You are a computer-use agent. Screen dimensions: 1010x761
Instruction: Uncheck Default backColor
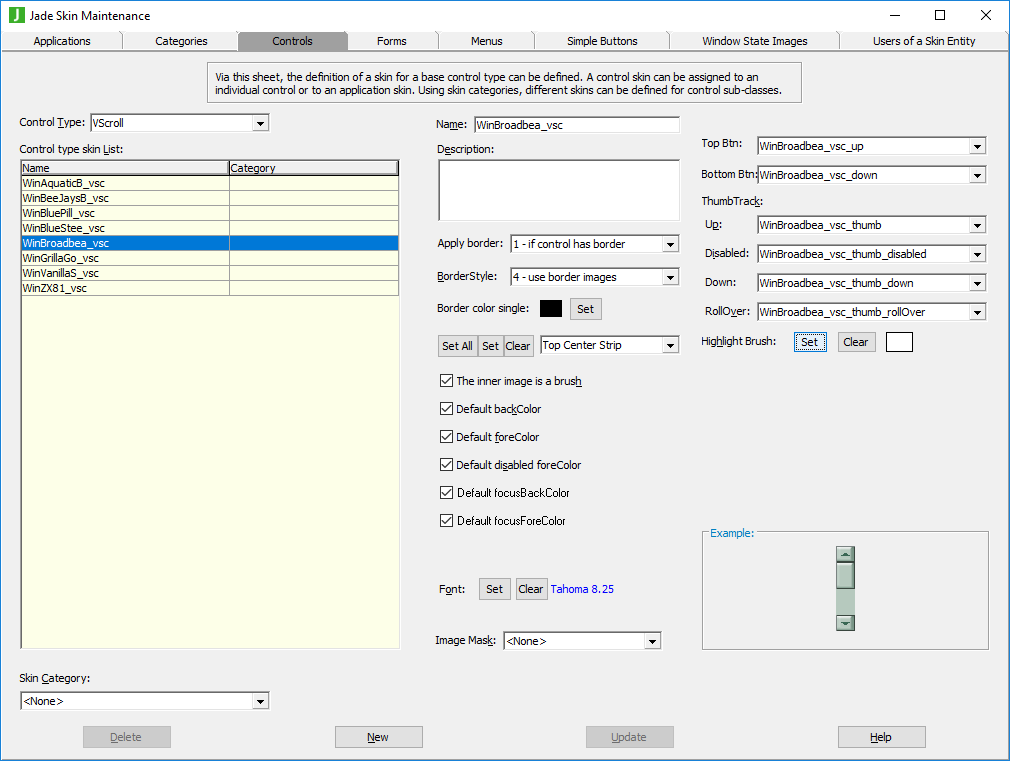coord(446,409)
